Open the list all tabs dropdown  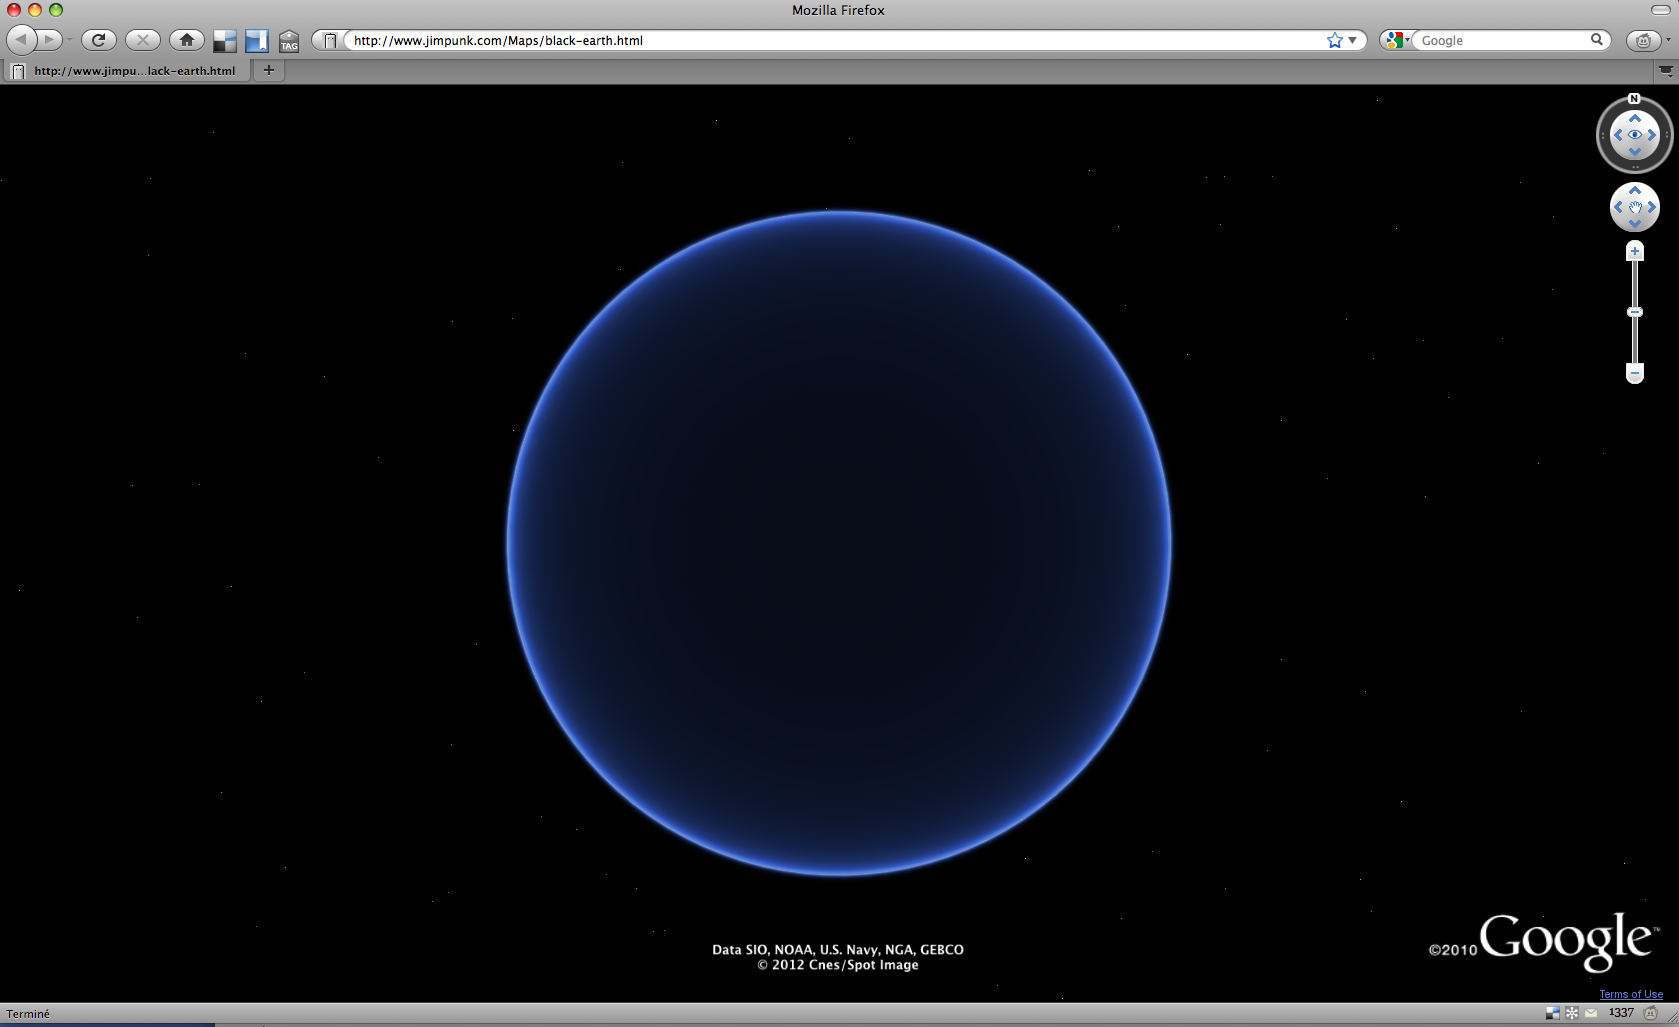(x=1665, y=70)
